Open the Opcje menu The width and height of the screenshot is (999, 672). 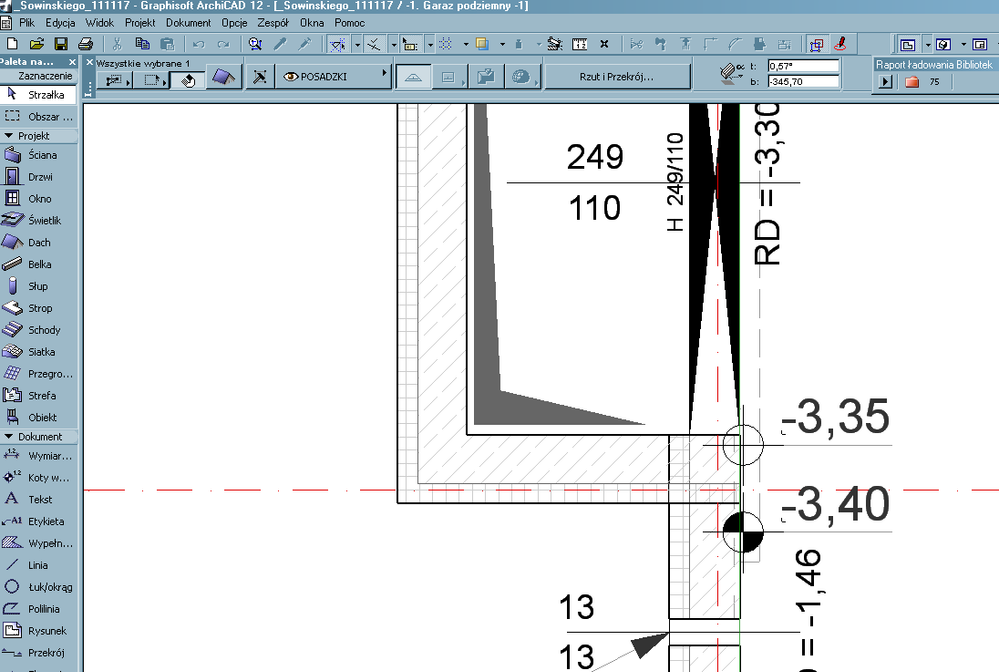[x=234, y=22]
